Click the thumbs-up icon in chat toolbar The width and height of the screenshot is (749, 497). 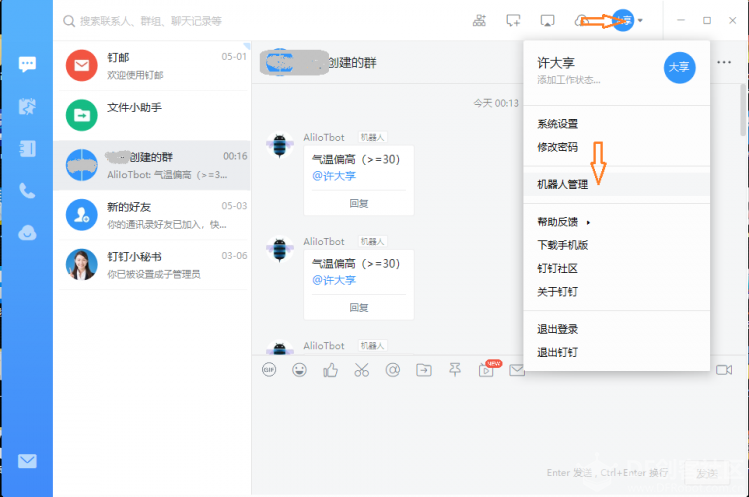pyautogui.click(x=331, y=370)
